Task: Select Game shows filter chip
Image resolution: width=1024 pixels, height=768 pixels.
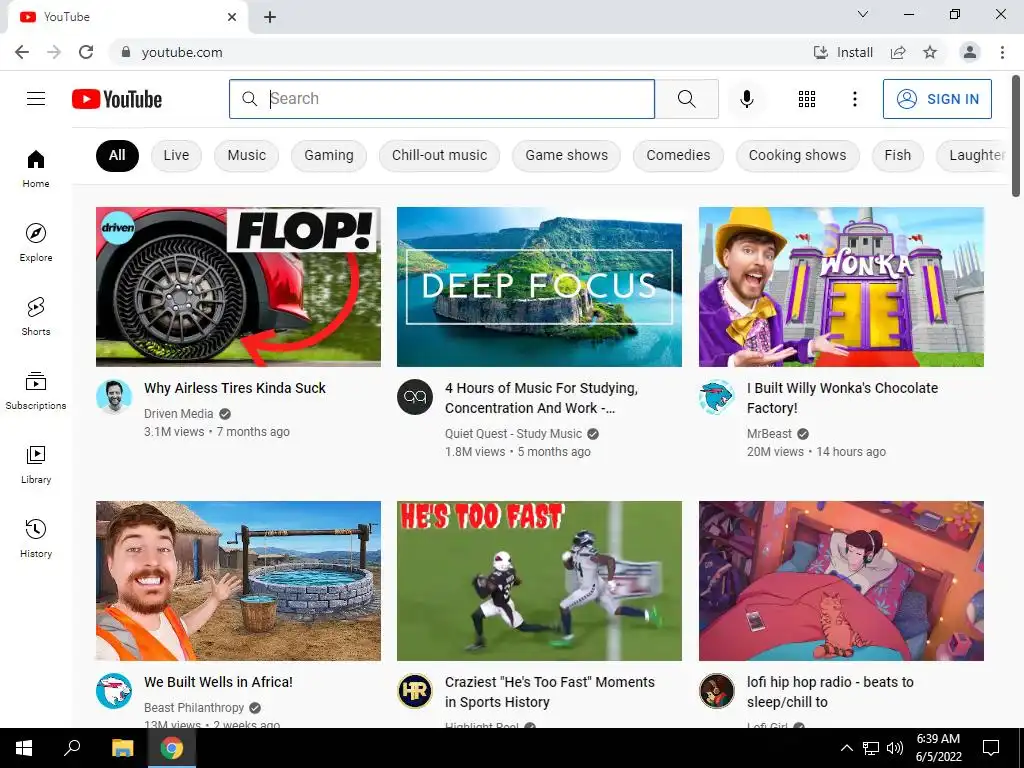Action: tap(566, 155)
